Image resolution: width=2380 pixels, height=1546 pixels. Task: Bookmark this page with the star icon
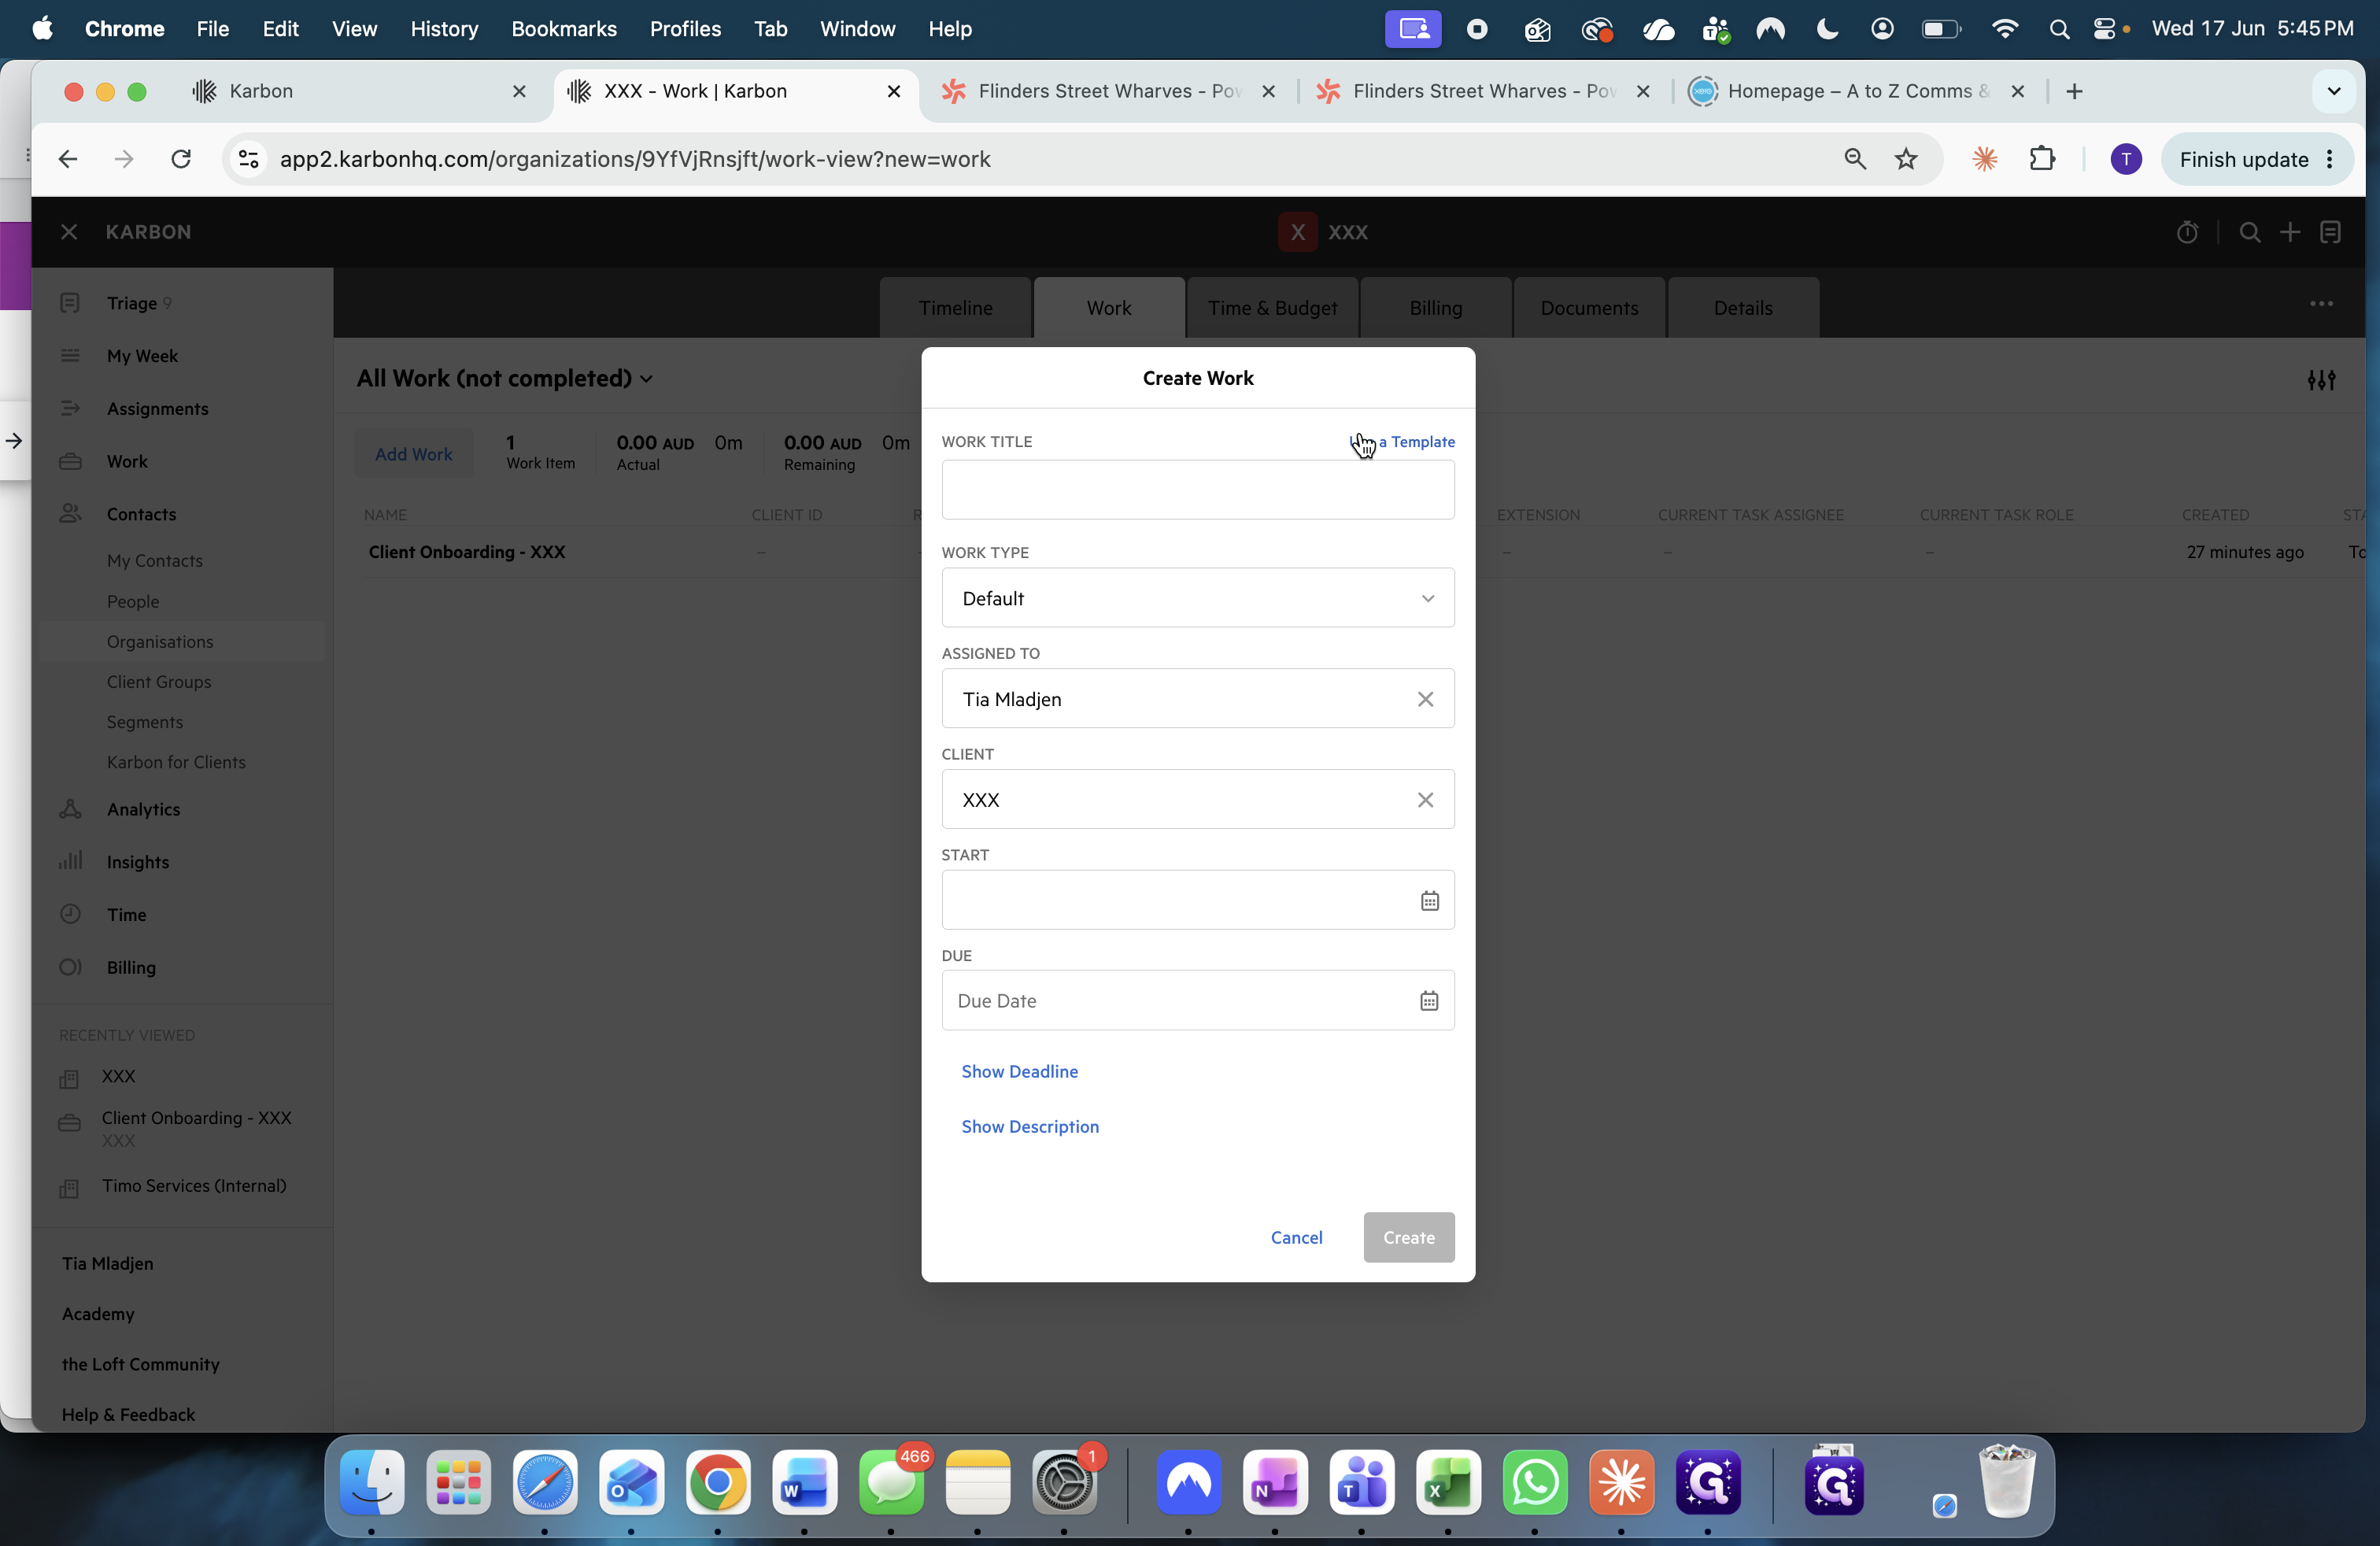coord(1906,159)
